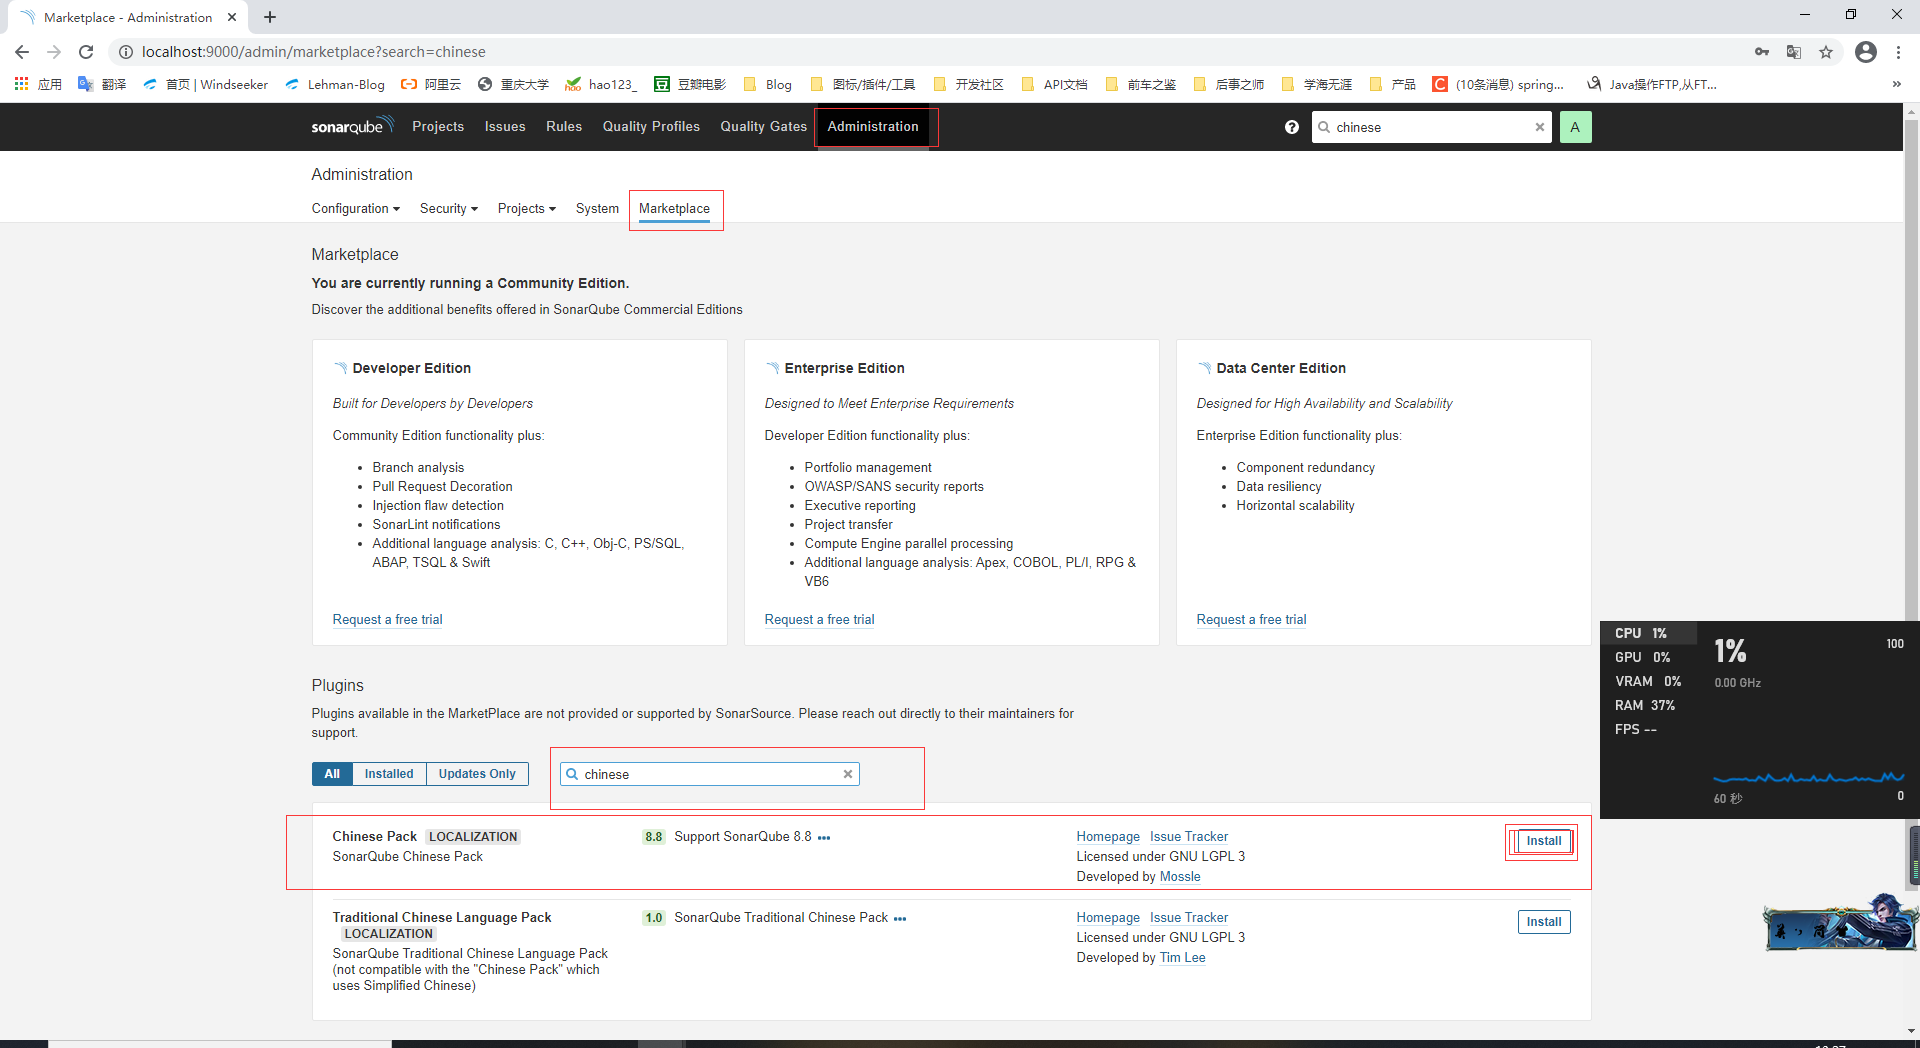Focus the top SonarQube search field

(1431, 127)
